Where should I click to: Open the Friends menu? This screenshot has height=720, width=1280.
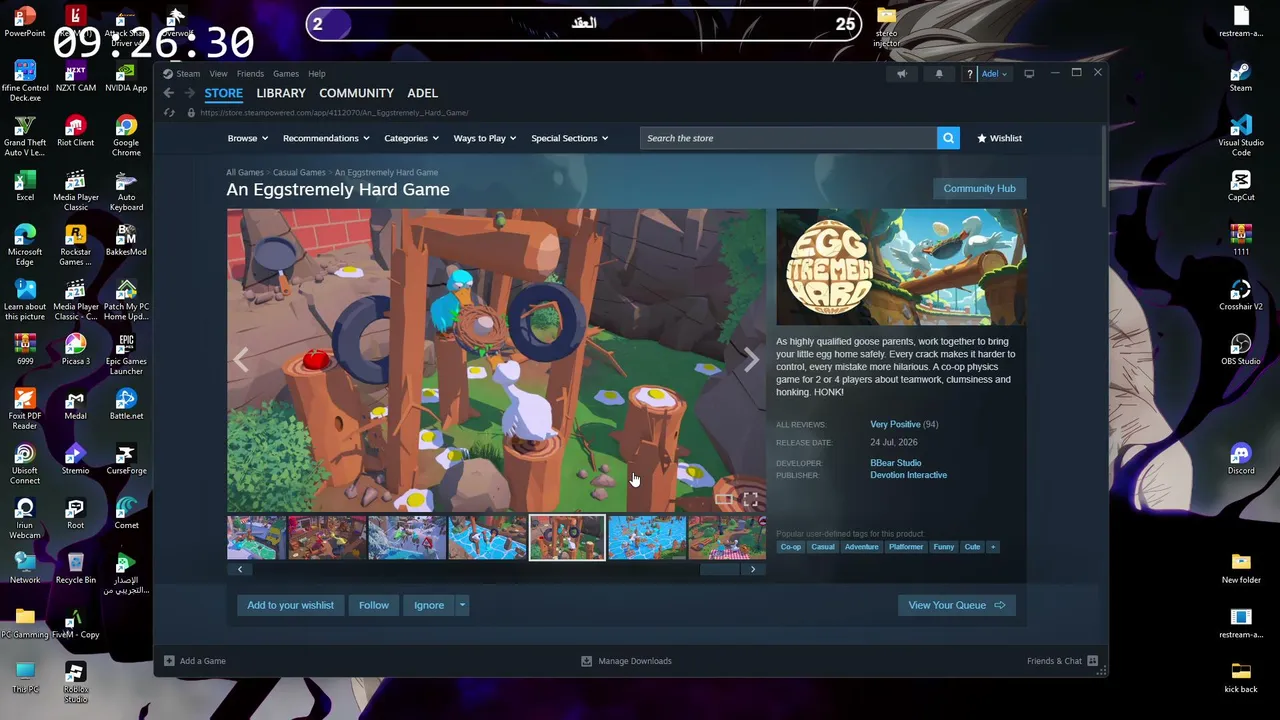pyautogui.click(x=250, y=74)
